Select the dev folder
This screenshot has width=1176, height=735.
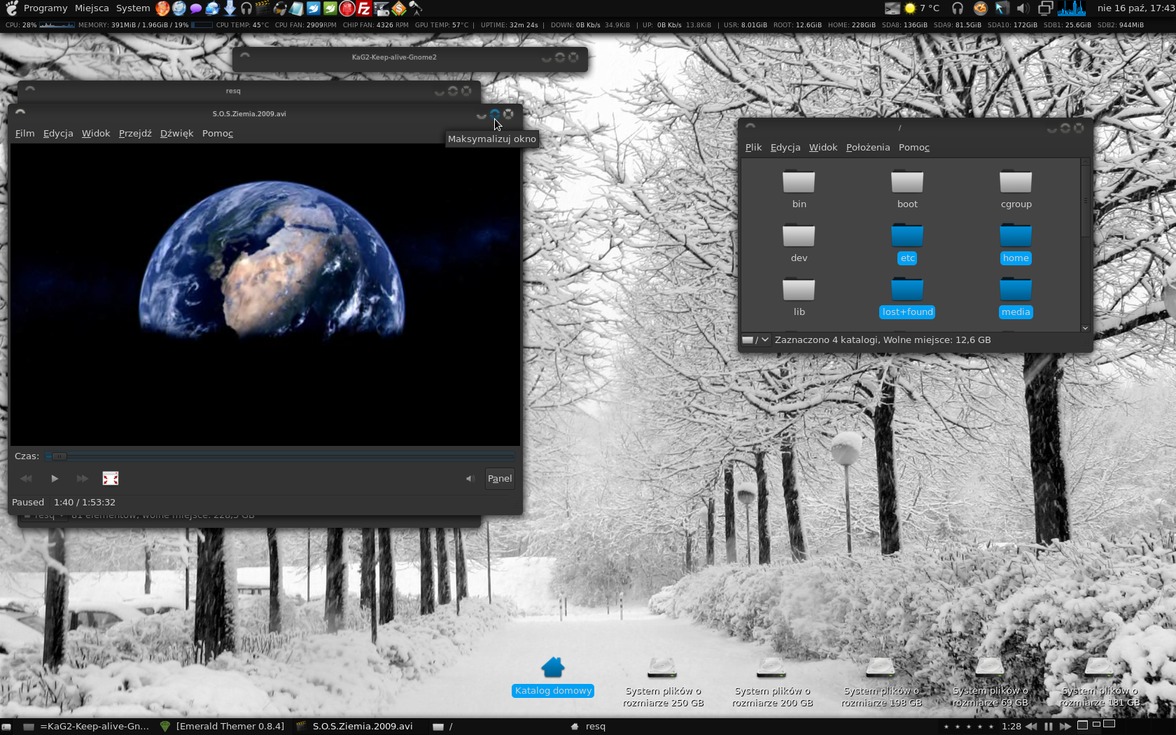tap(799, 244)
